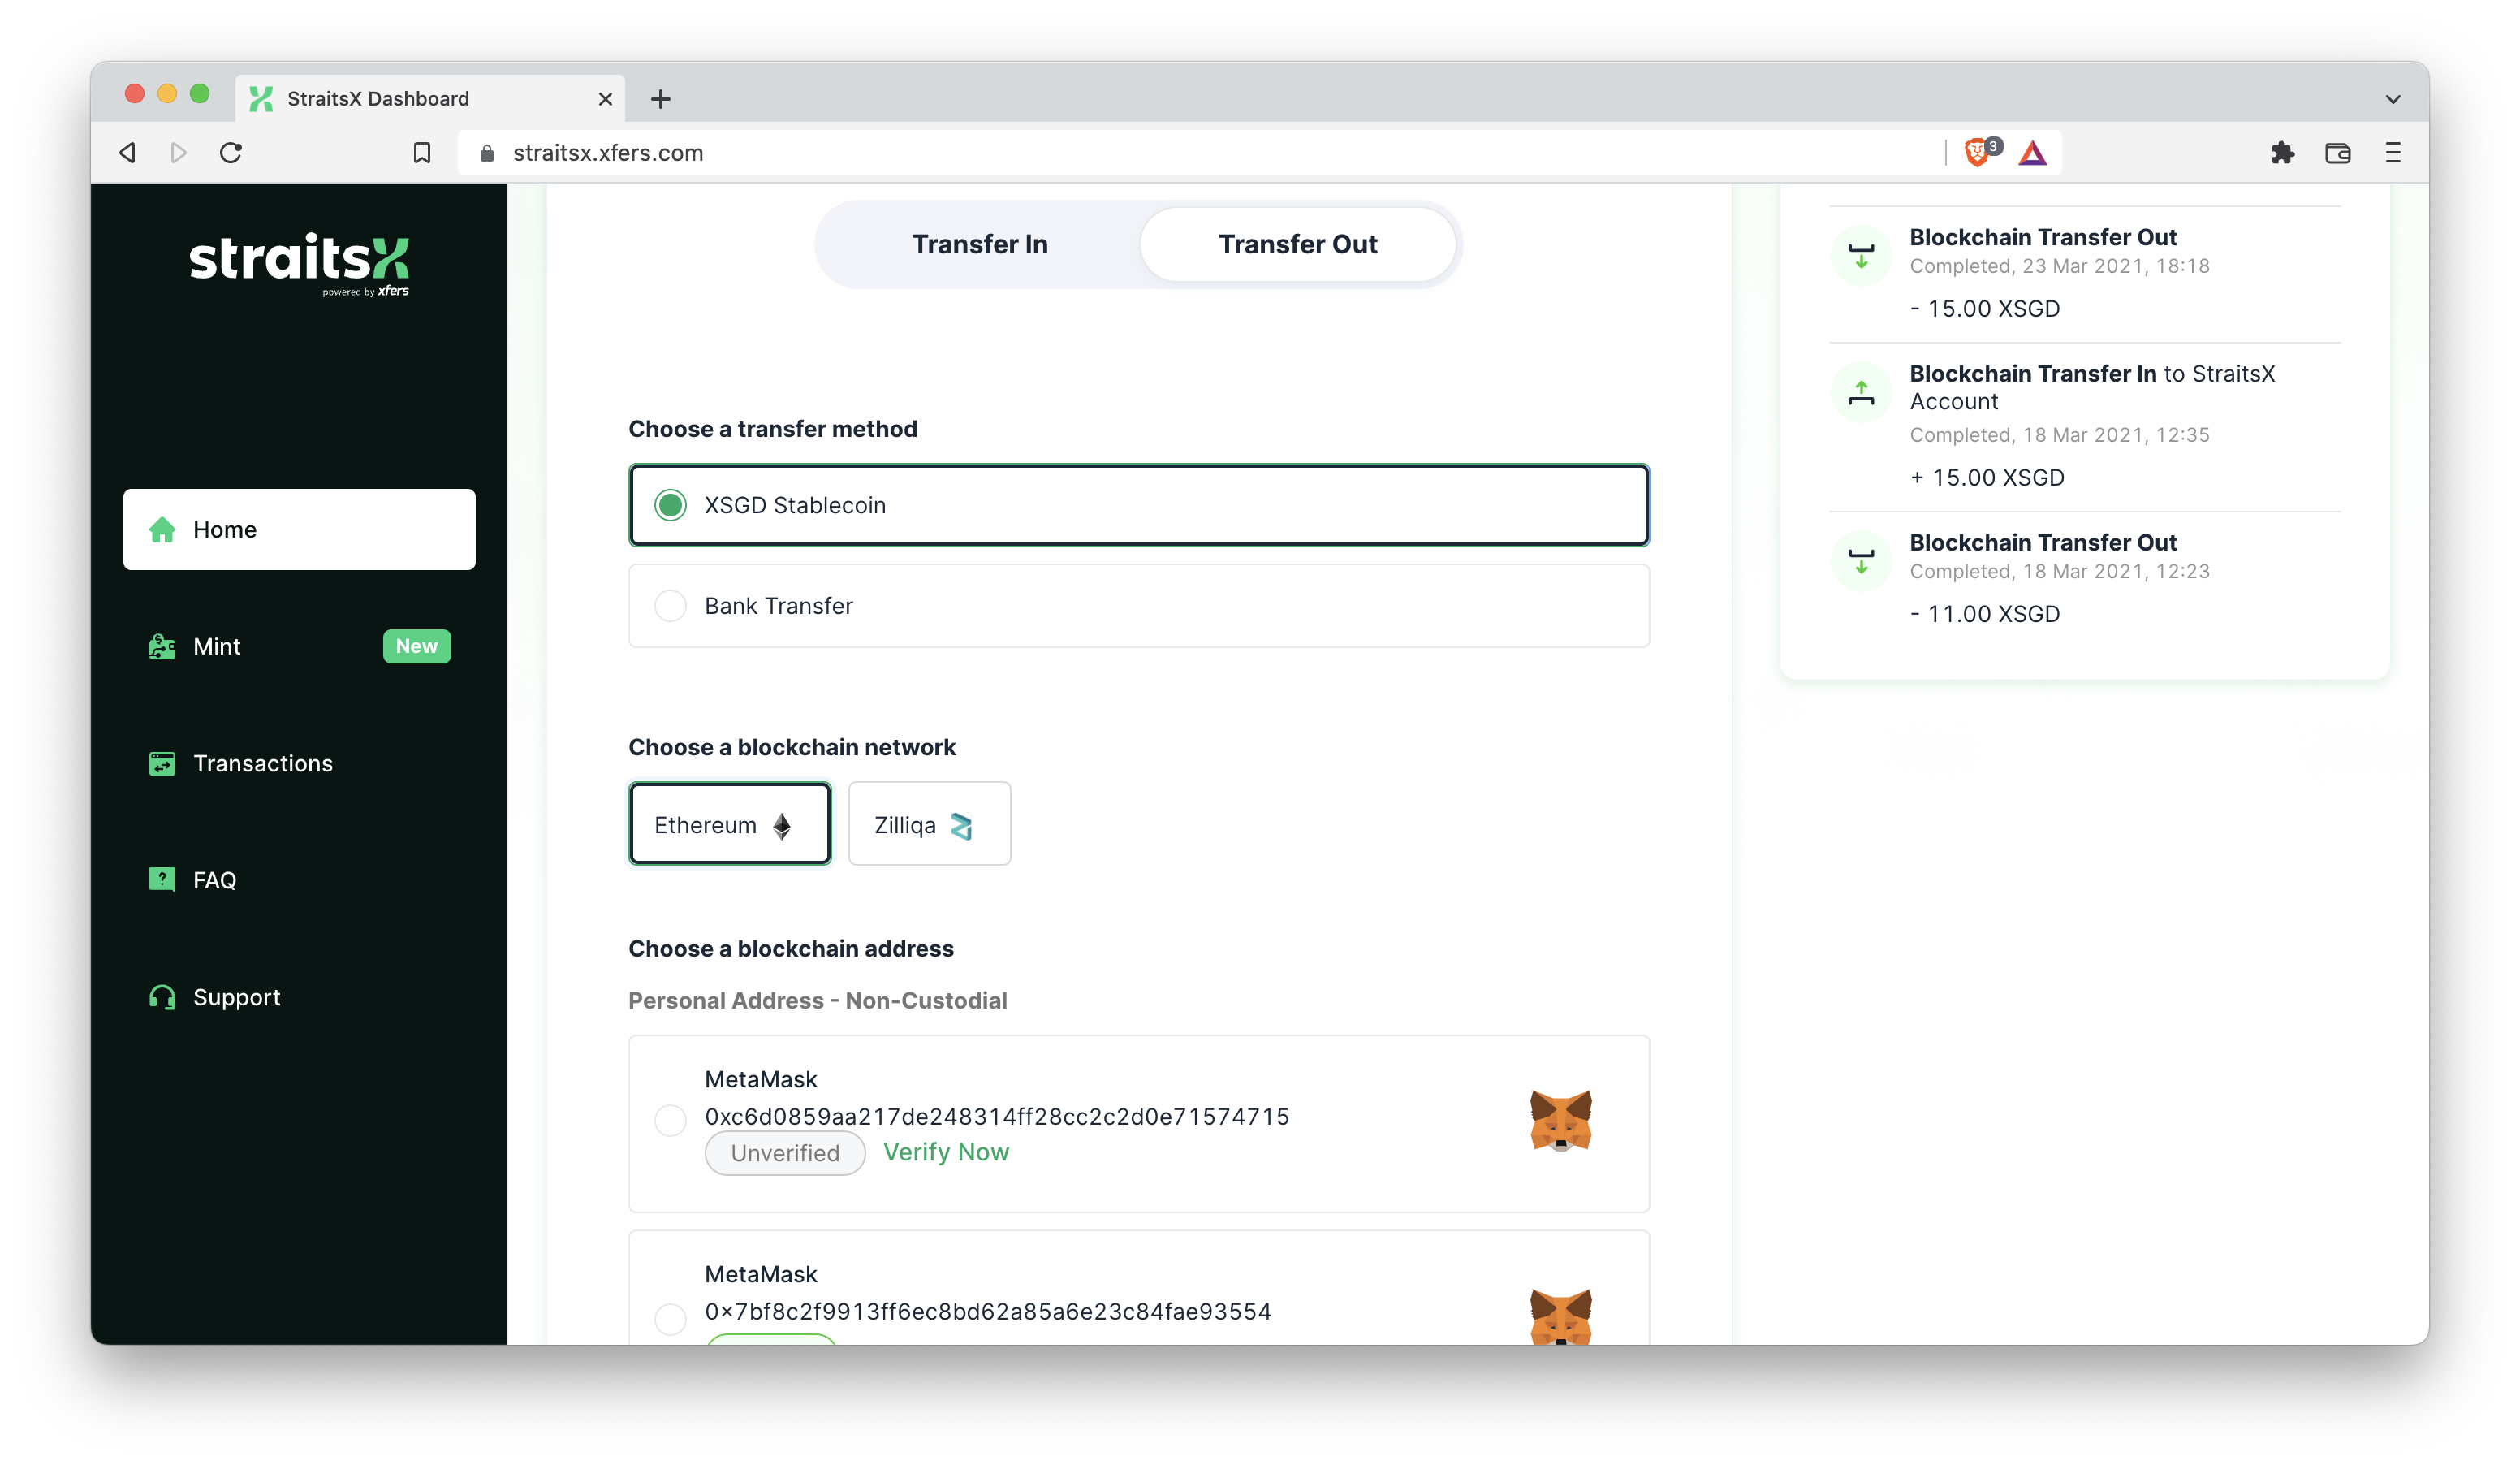Select the Transfer In tab
2520x1465 pixels.
pos(979,244)
